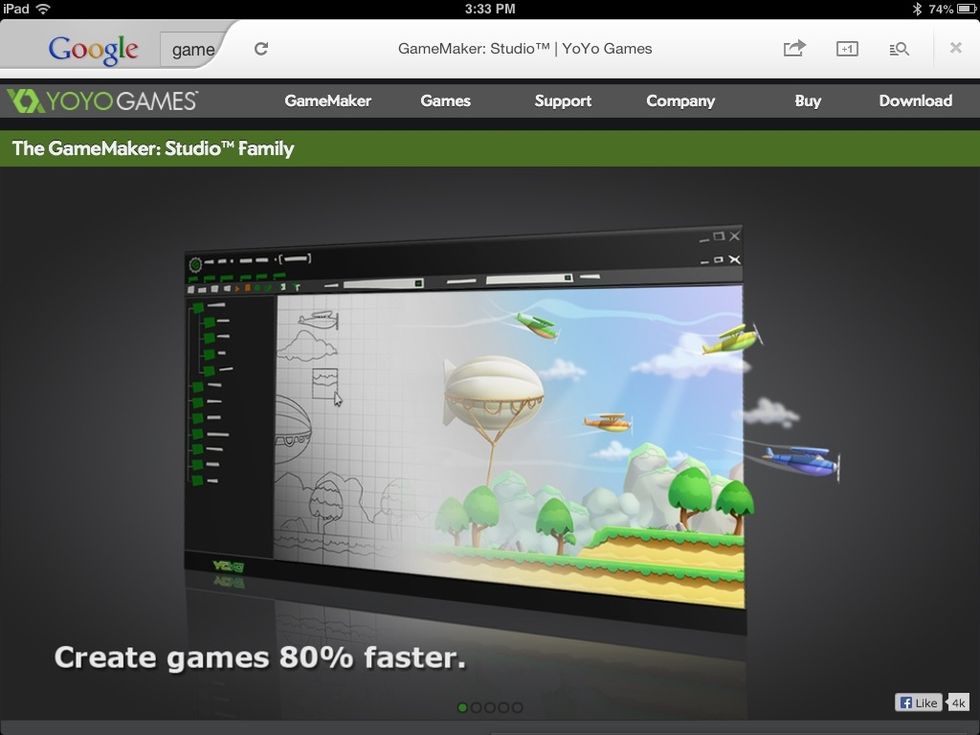Tap the page title 'GameMaker: Studio™ | YoYo Games'
The width and height of the screenshot is (980, 735).
pos(525,49)
